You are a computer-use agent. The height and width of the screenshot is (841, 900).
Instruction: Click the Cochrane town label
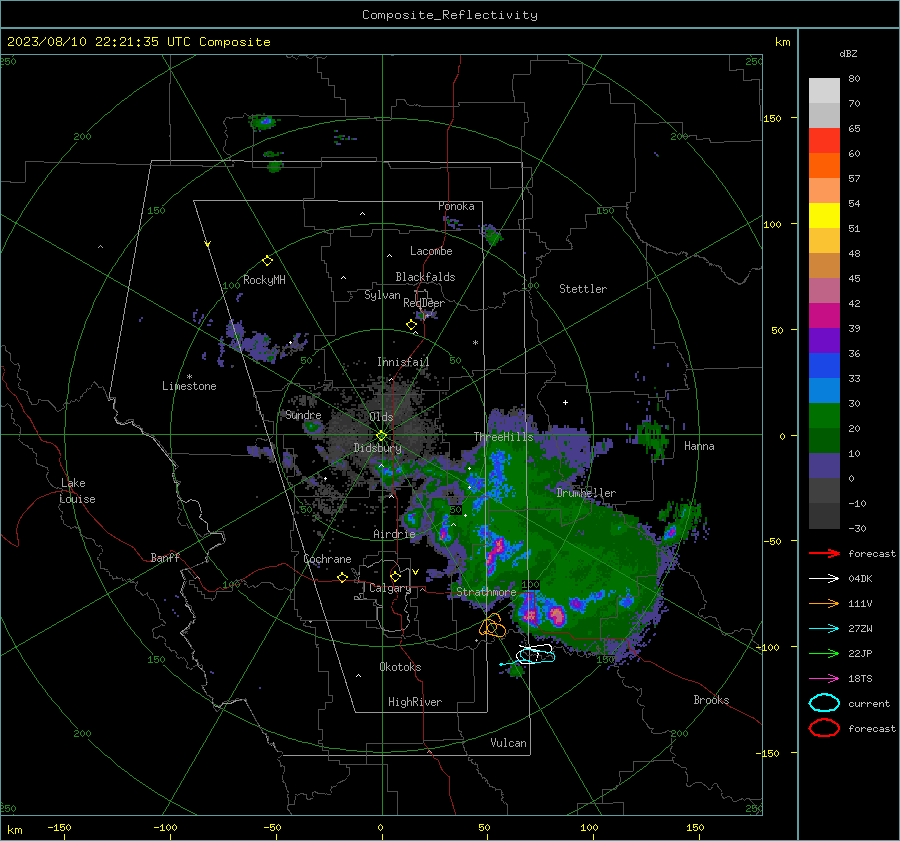327,559
